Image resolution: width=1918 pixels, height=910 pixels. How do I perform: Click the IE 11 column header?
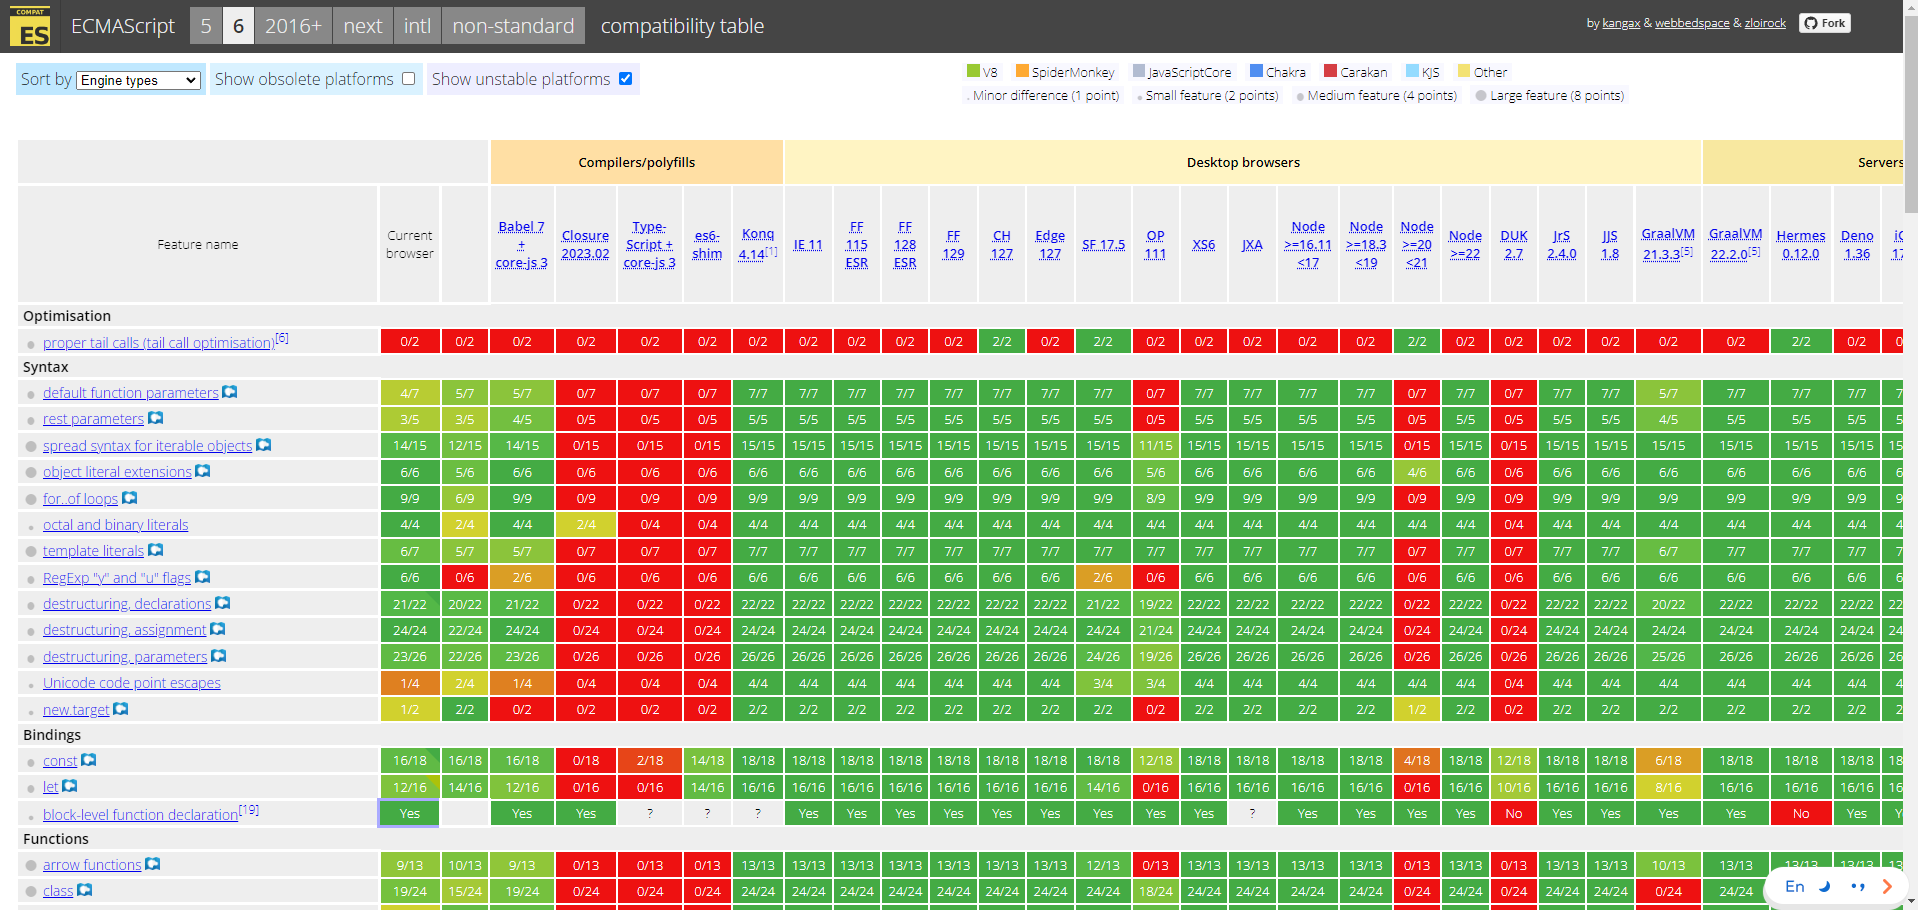click(x=808, y=244)
